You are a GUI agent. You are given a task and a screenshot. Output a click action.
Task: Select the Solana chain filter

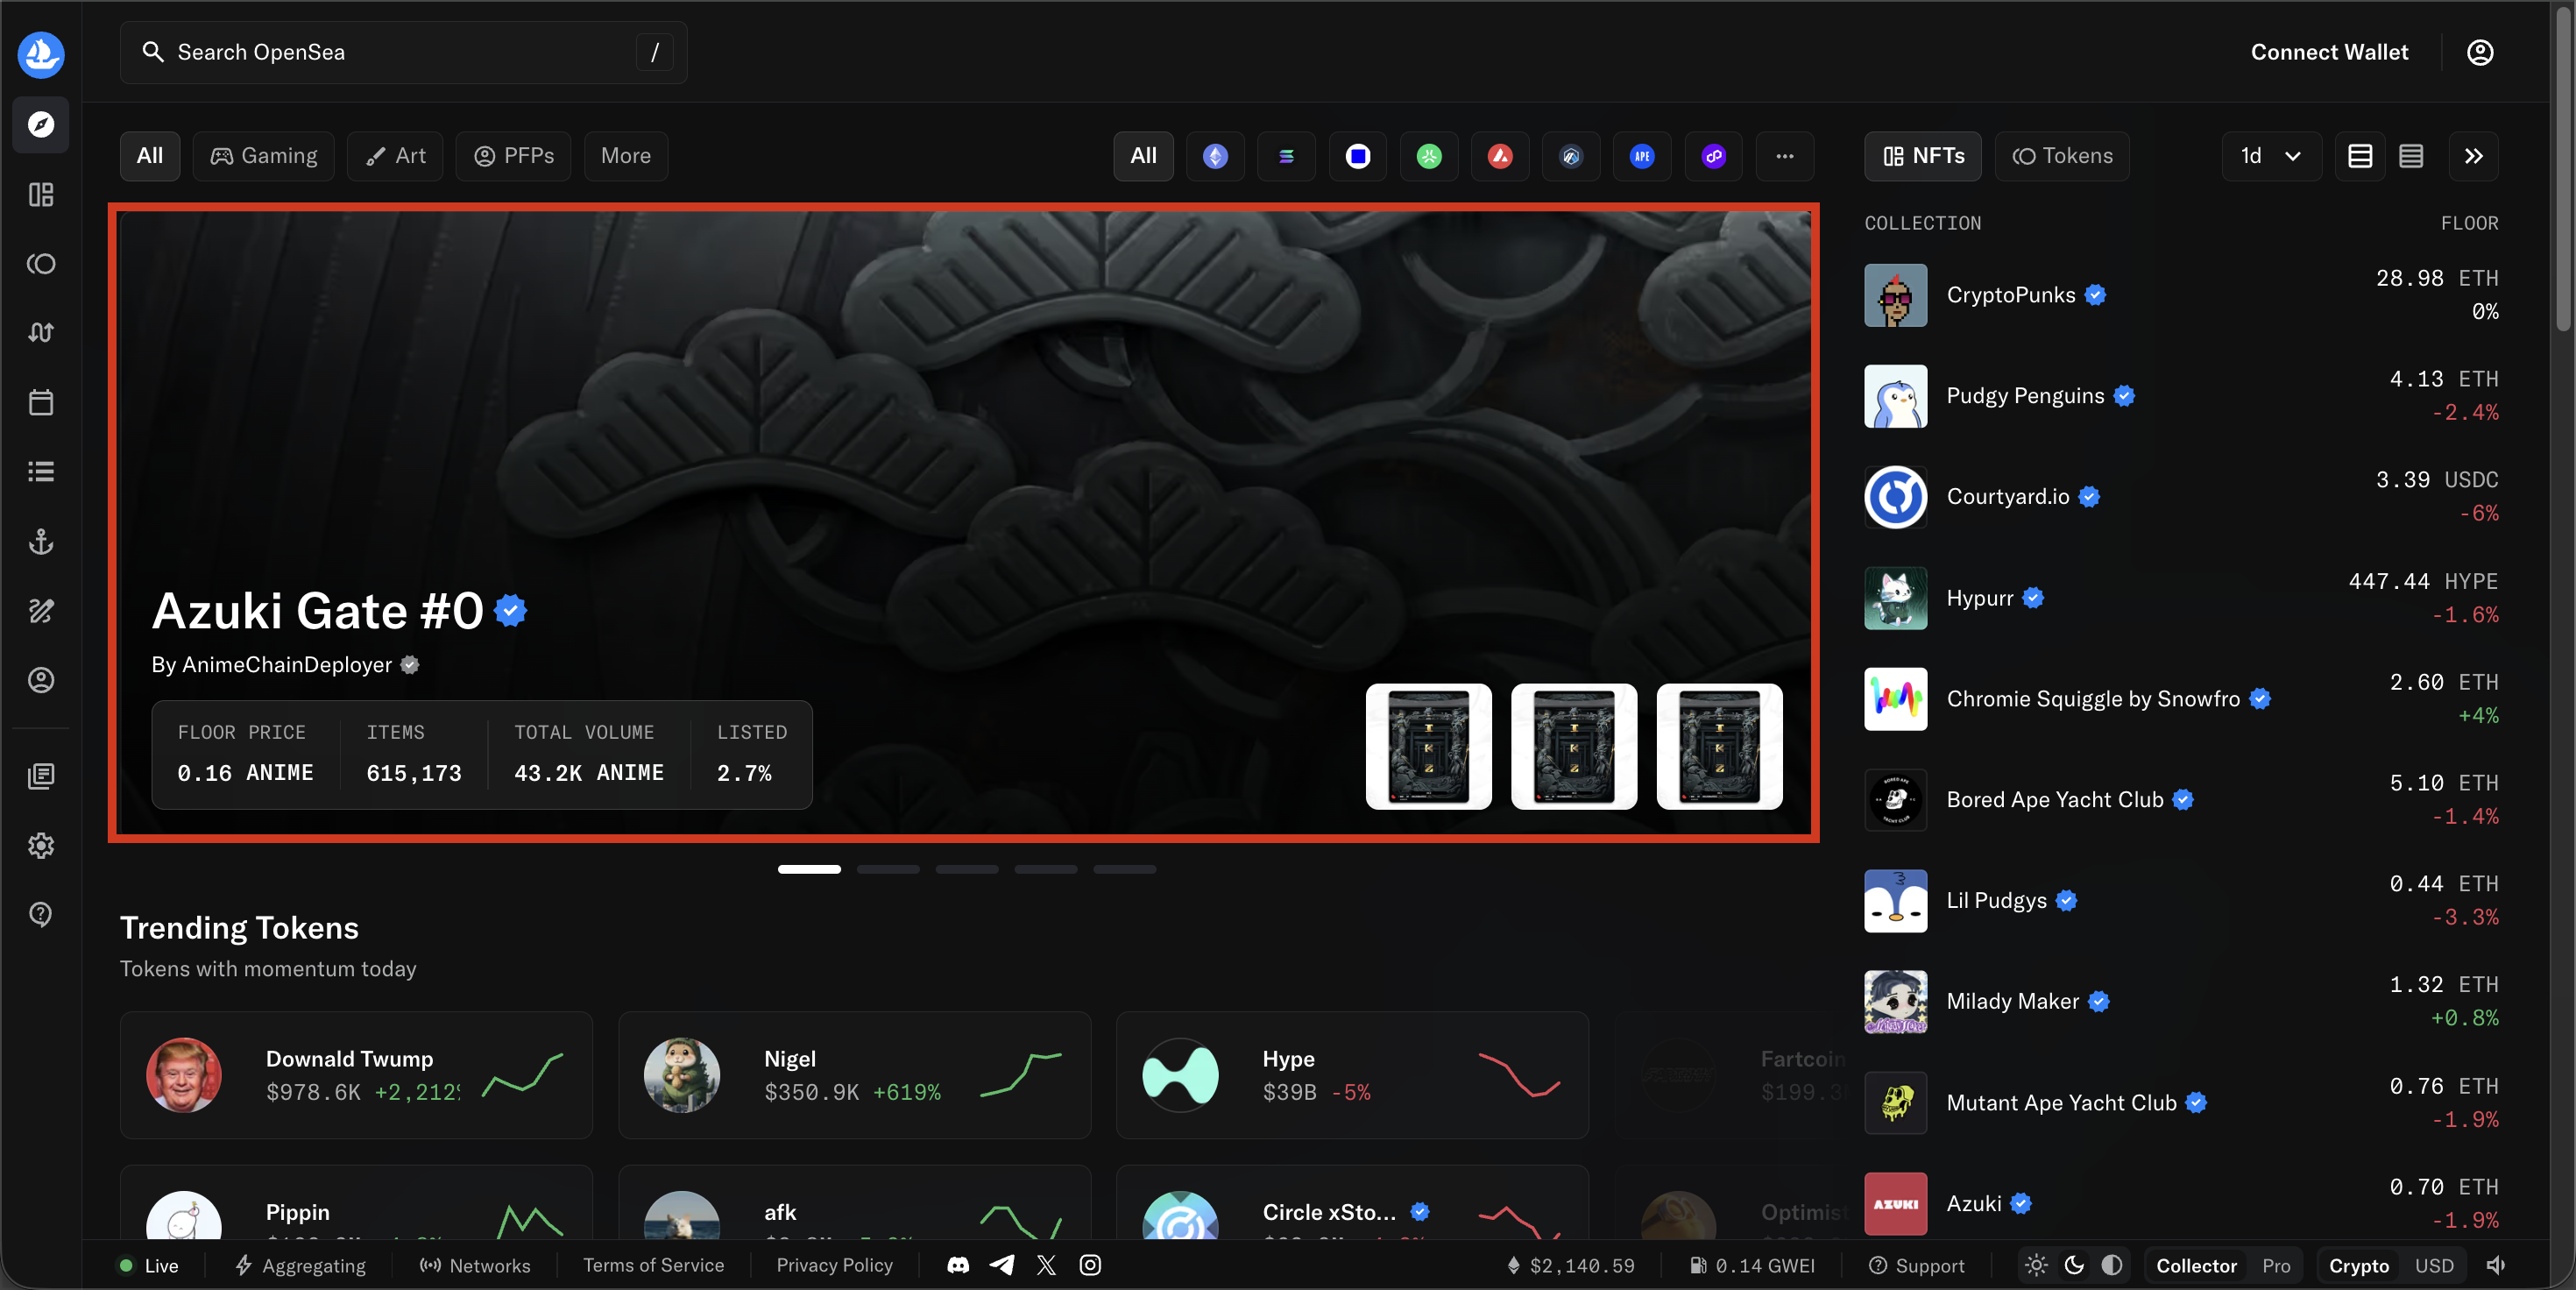(x=1286, y=156)
